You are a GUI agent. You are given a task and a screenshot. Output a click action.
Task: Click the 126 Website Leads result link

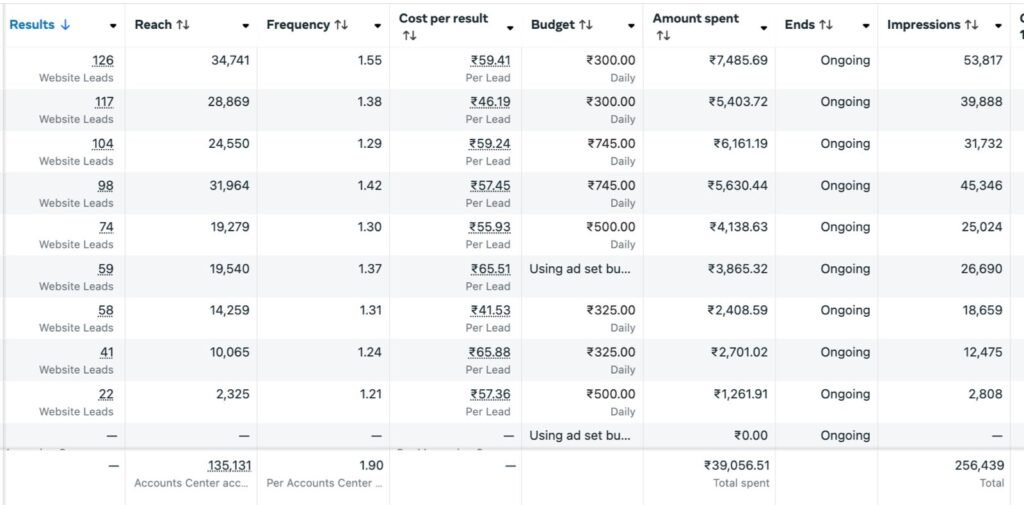click(102, 61)
